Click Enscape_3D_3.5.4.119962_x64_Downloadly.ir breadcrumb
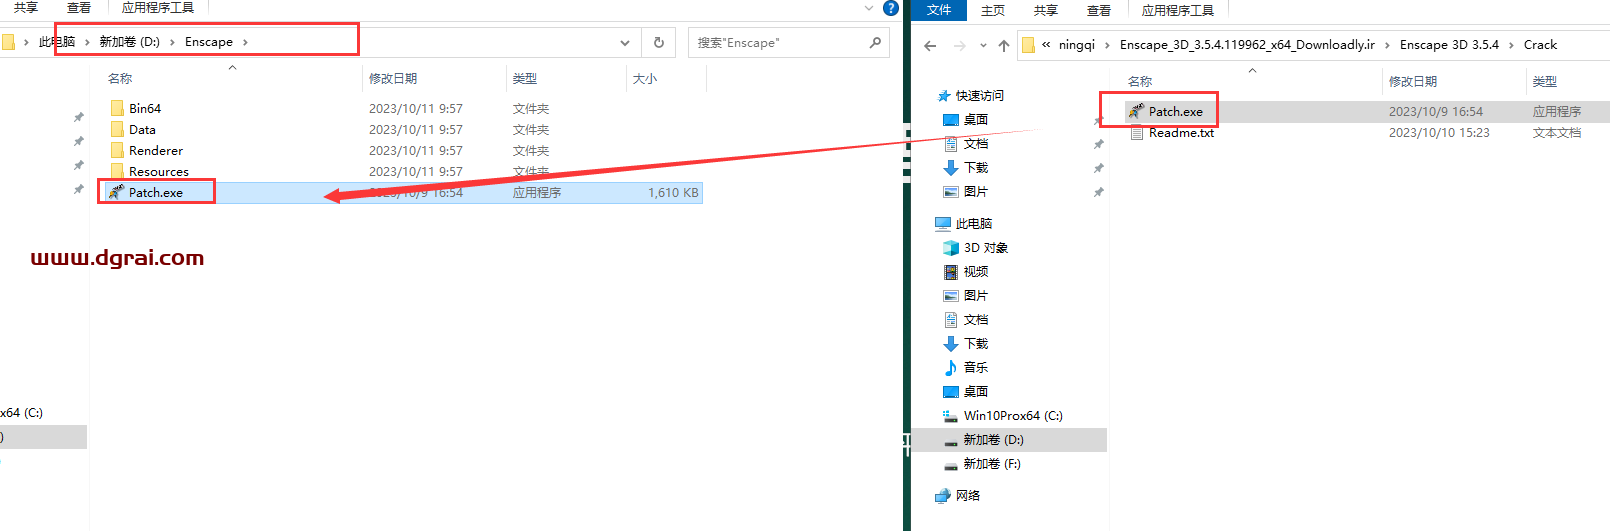 (1247, 45)
